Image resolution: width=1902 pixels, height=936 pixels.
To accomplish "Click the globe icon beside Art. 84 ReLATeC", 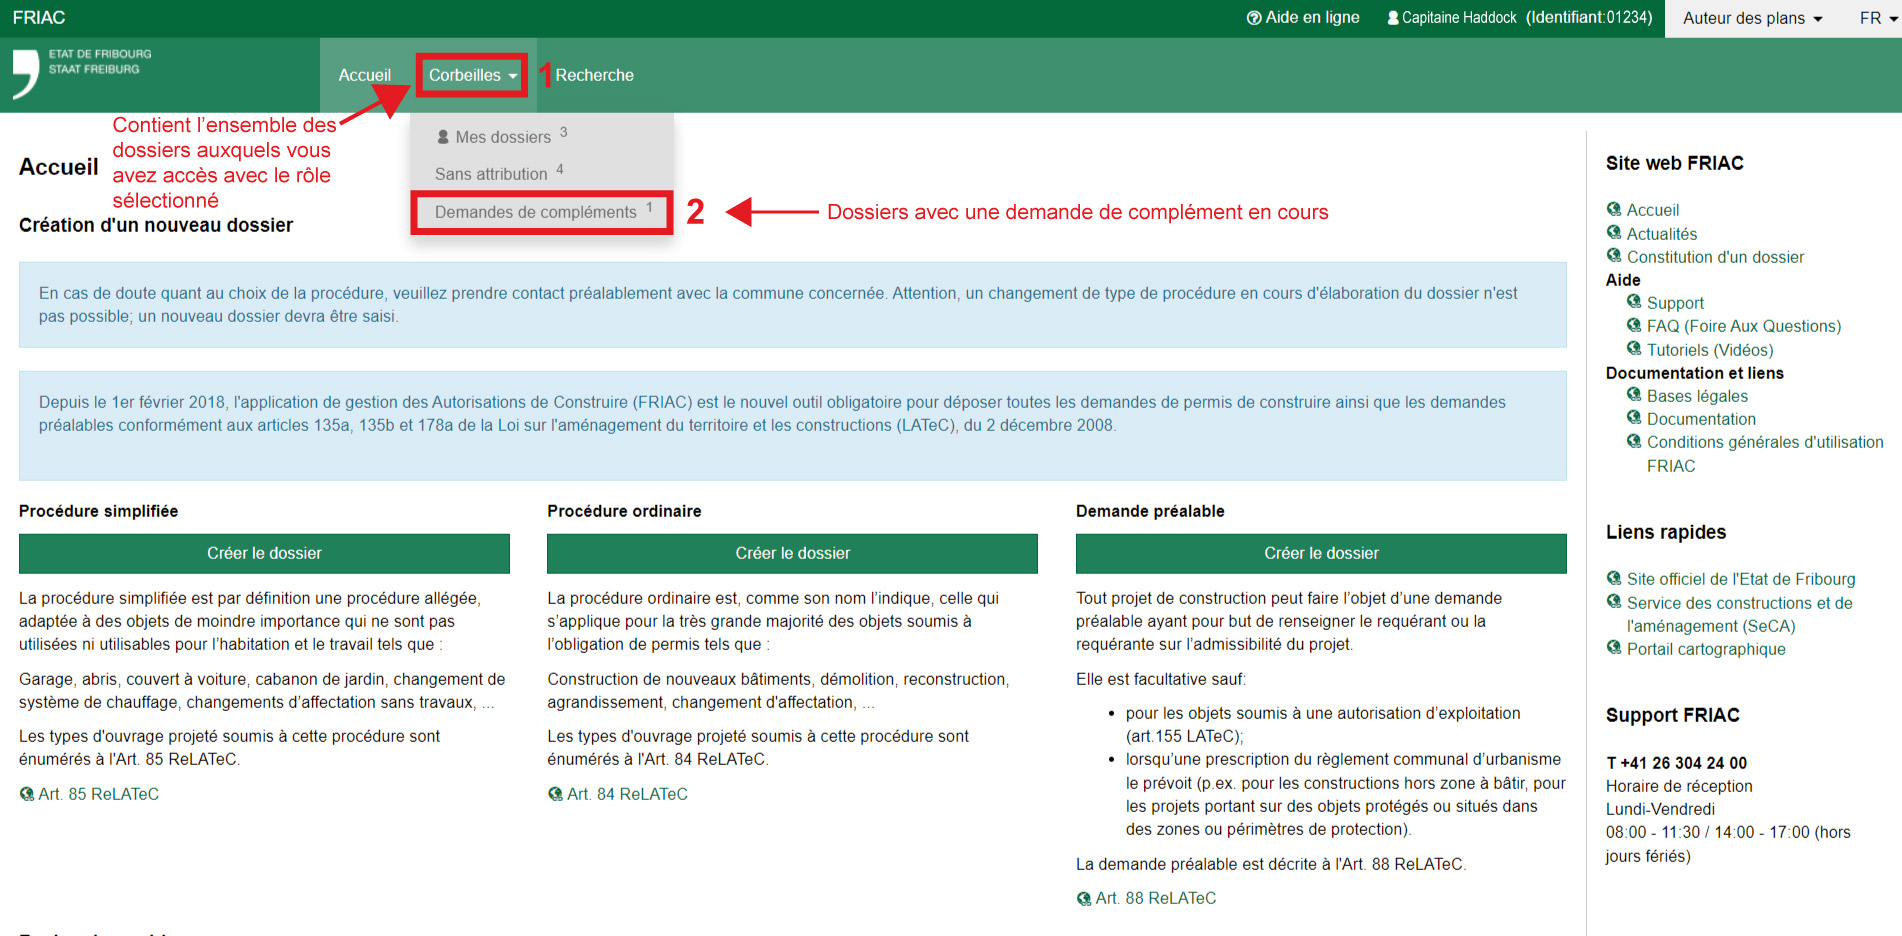I will pyautogui.click(x=555, y=794).
